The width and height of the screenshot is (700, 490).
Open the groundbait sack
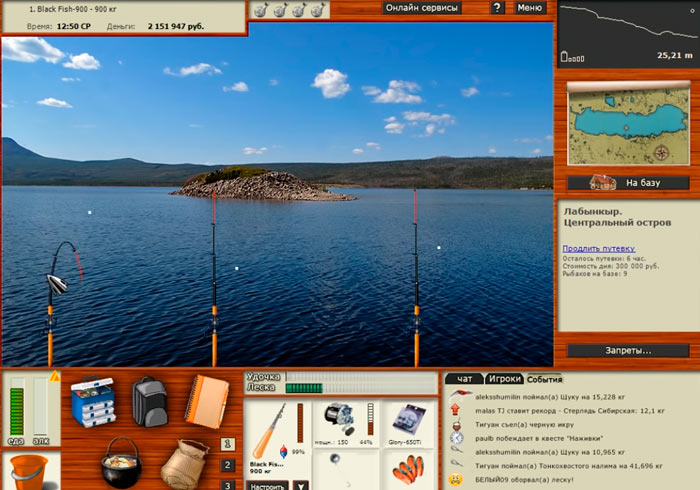(x=184, y=463)
